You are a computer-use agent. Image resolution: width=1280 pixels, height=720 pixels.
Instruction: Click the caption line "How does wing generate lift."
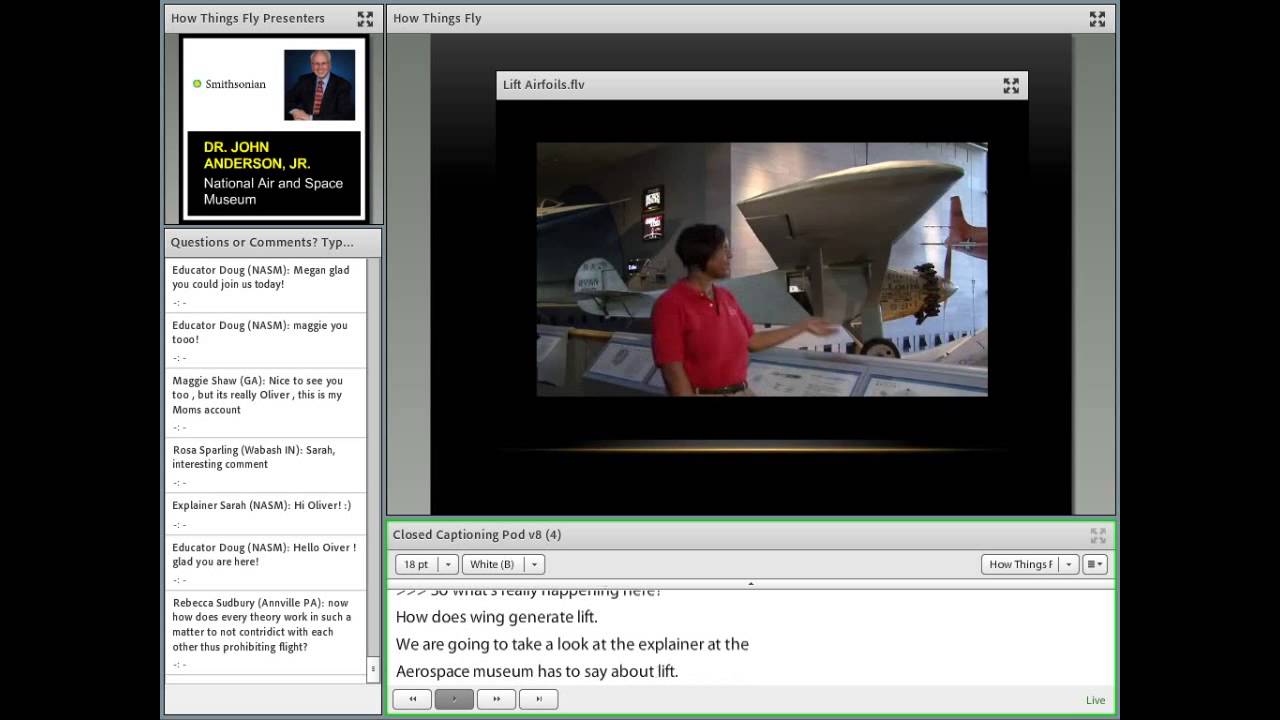click(497, 617)
